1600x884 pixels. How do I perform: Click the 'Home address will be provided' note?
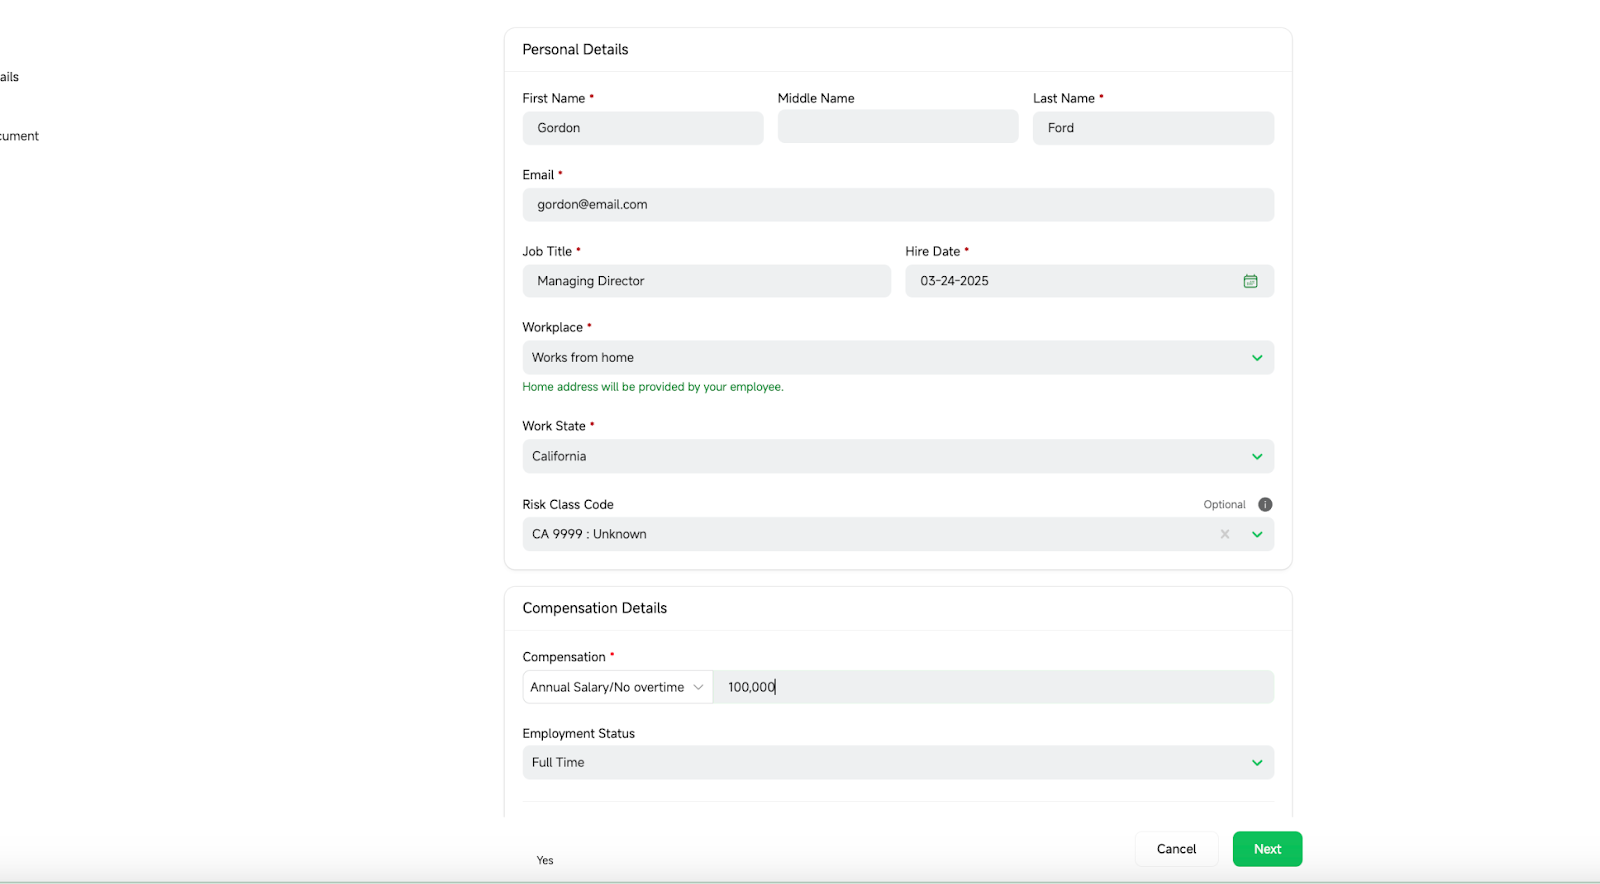(652, 387)
